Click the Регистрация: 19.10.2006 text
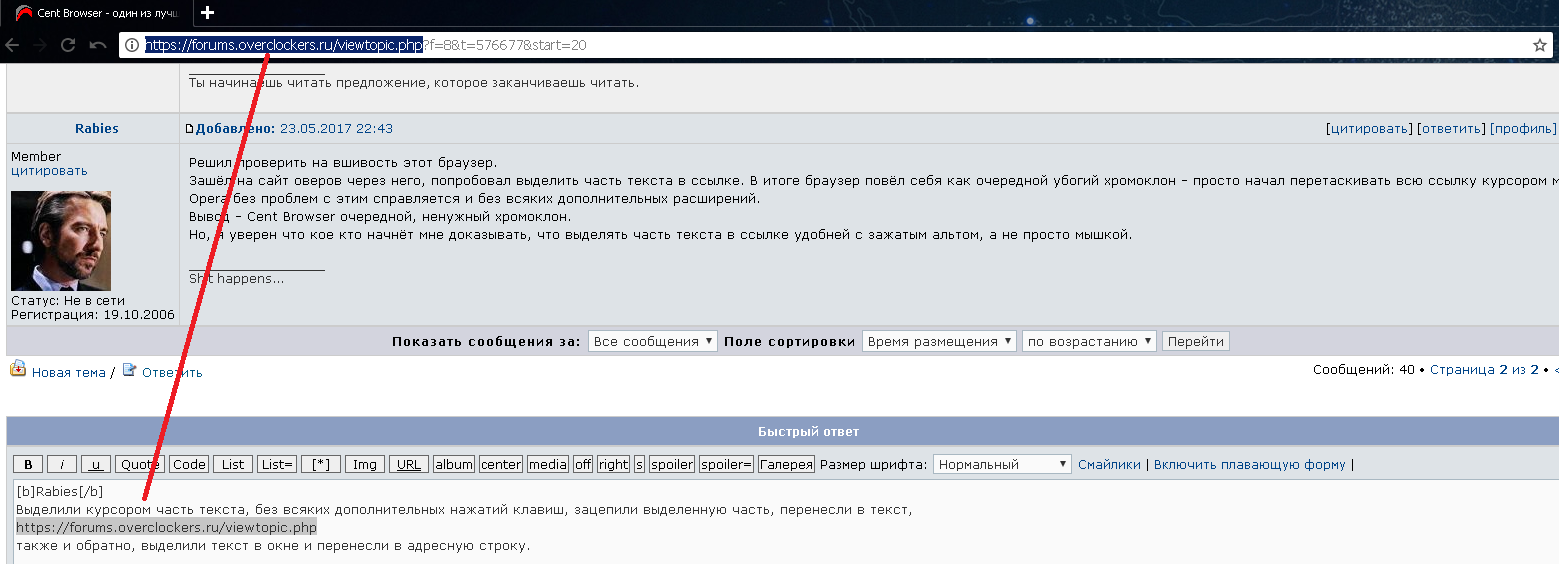This screenshot has height=564, width=1559. (93, 314)
